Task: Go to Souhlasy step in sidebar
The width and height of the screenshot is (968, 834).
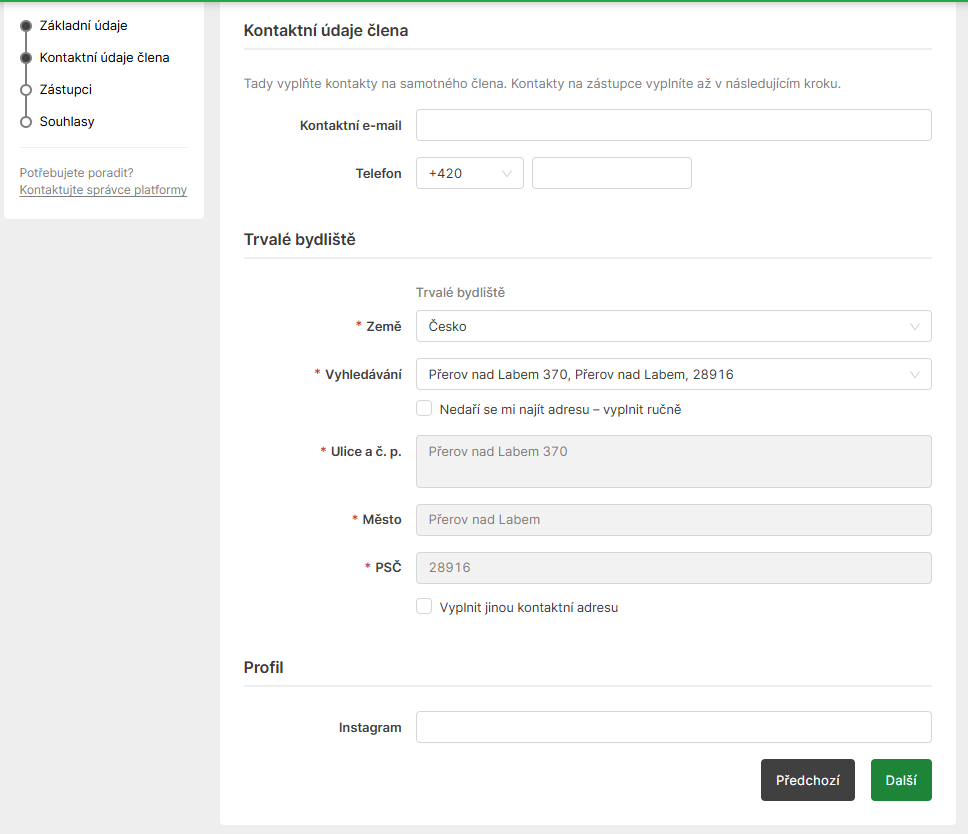Action: [67, 122]
